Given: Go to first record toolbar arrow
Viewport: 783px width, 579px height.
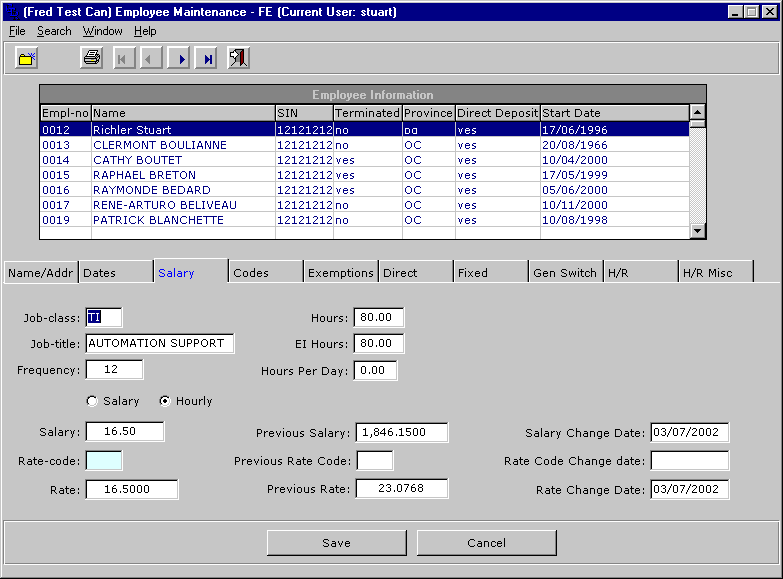Looking at the screenshot, I should coord(122,58).
